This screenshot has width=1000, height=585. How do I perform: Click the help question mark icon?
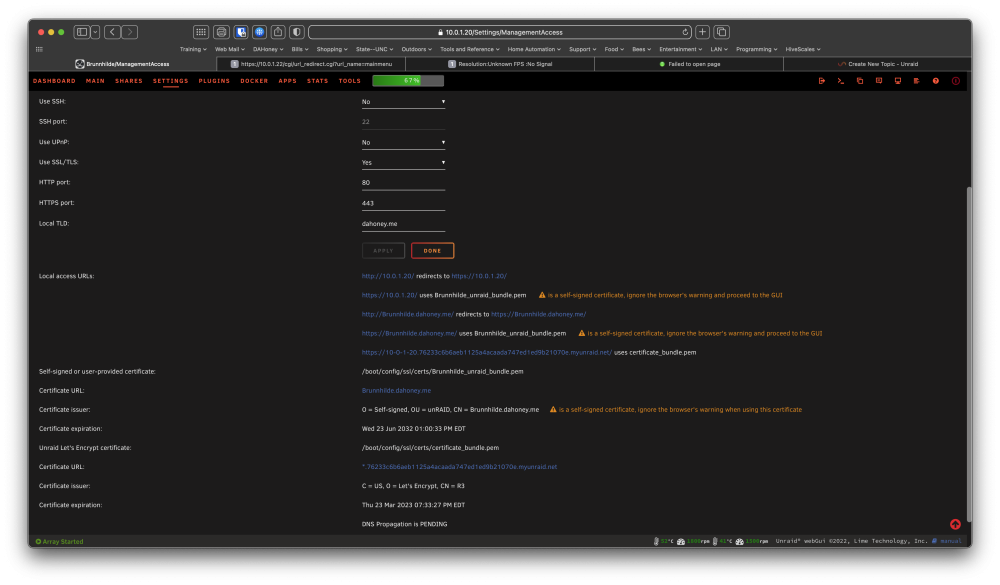[x=936, y=81]
